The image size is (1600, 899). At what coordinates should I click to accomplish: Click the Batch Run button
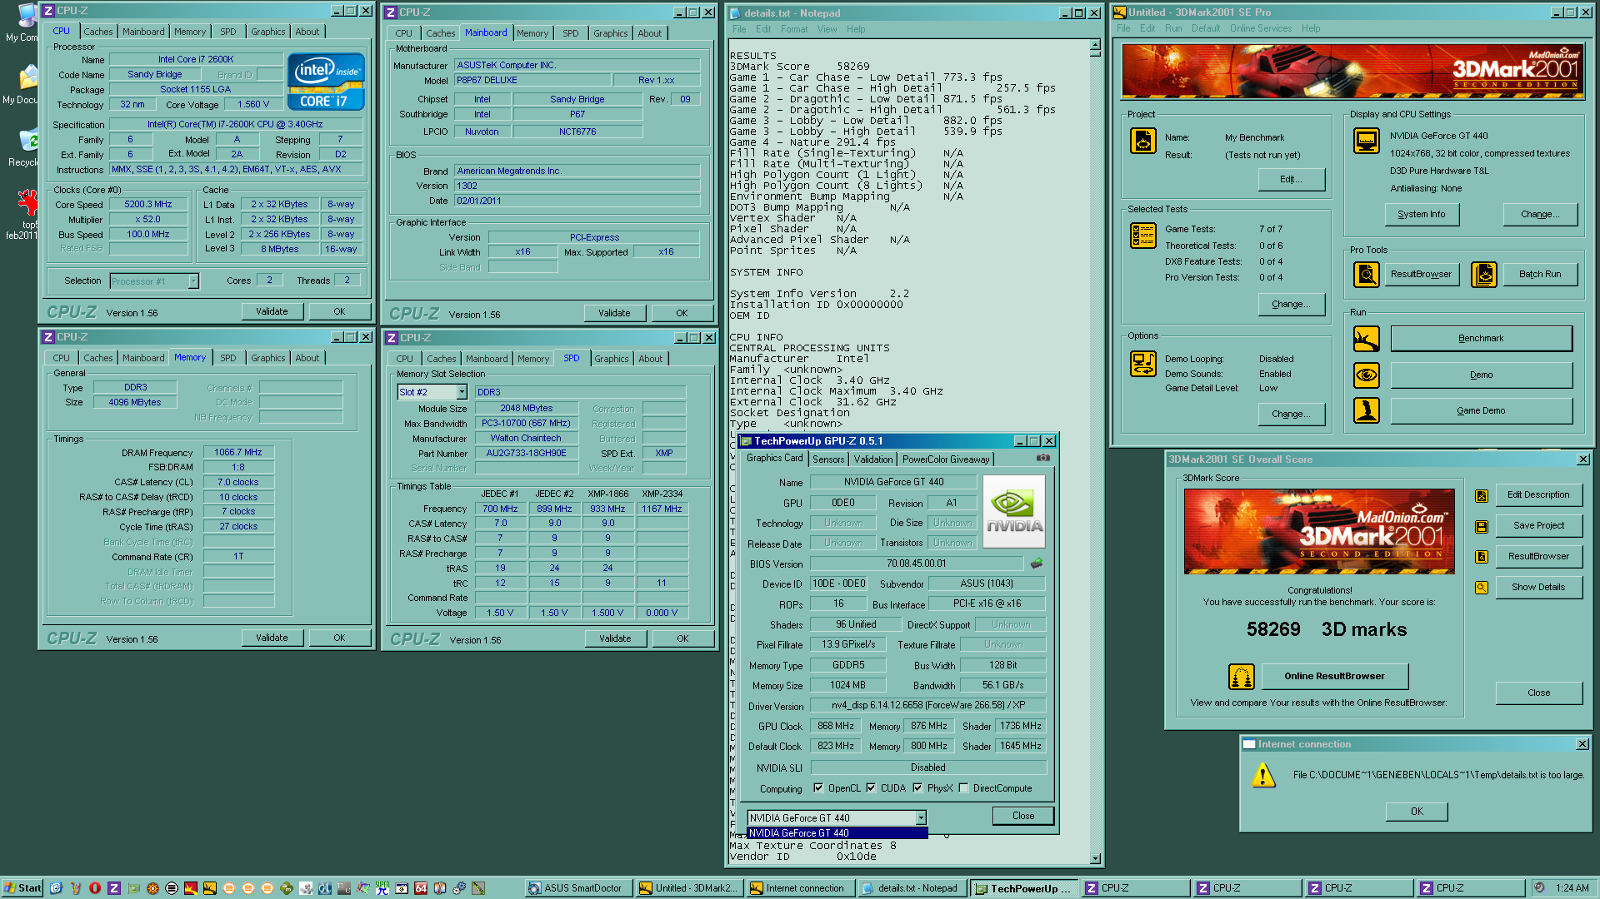tap(1540, 274)
